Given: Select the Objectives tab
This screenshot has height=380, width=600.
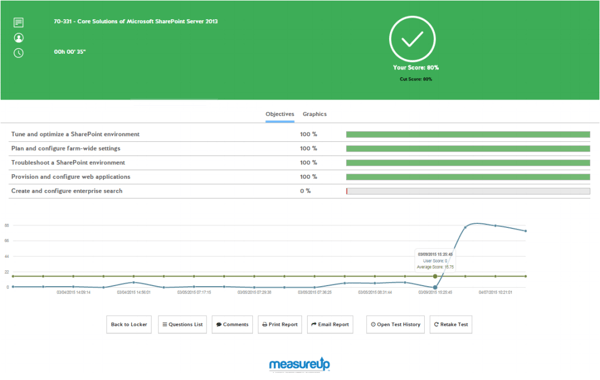Looking at the screenshot, I should [x=280, y=114].
